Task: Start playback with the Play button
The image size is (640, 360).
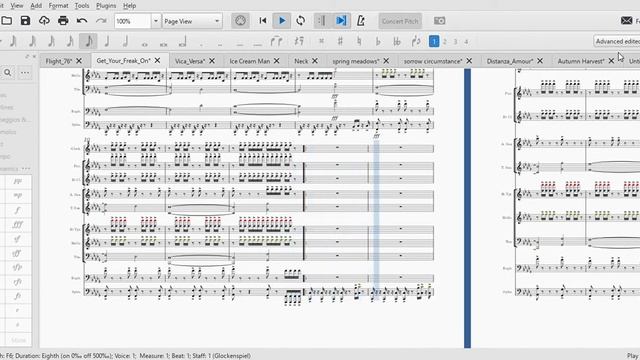Action: pyautogui.click(x=282, y=20)
